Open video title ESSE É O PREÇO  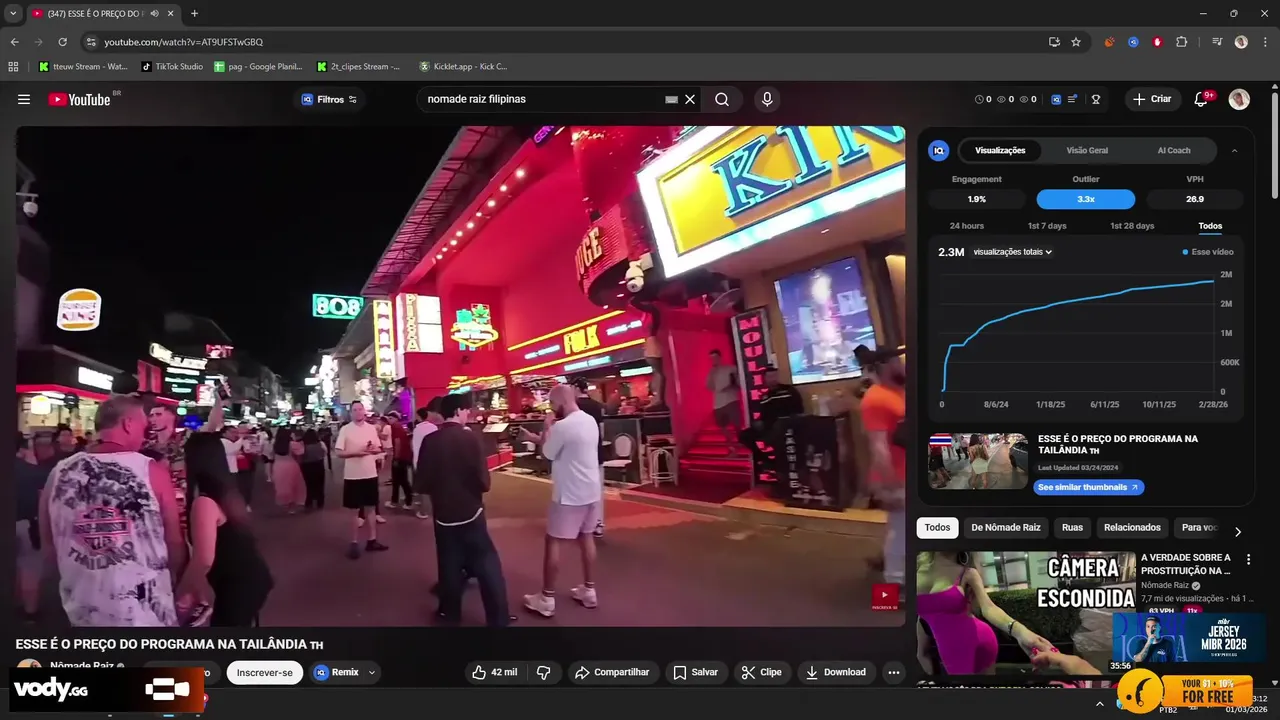point(169,644)
